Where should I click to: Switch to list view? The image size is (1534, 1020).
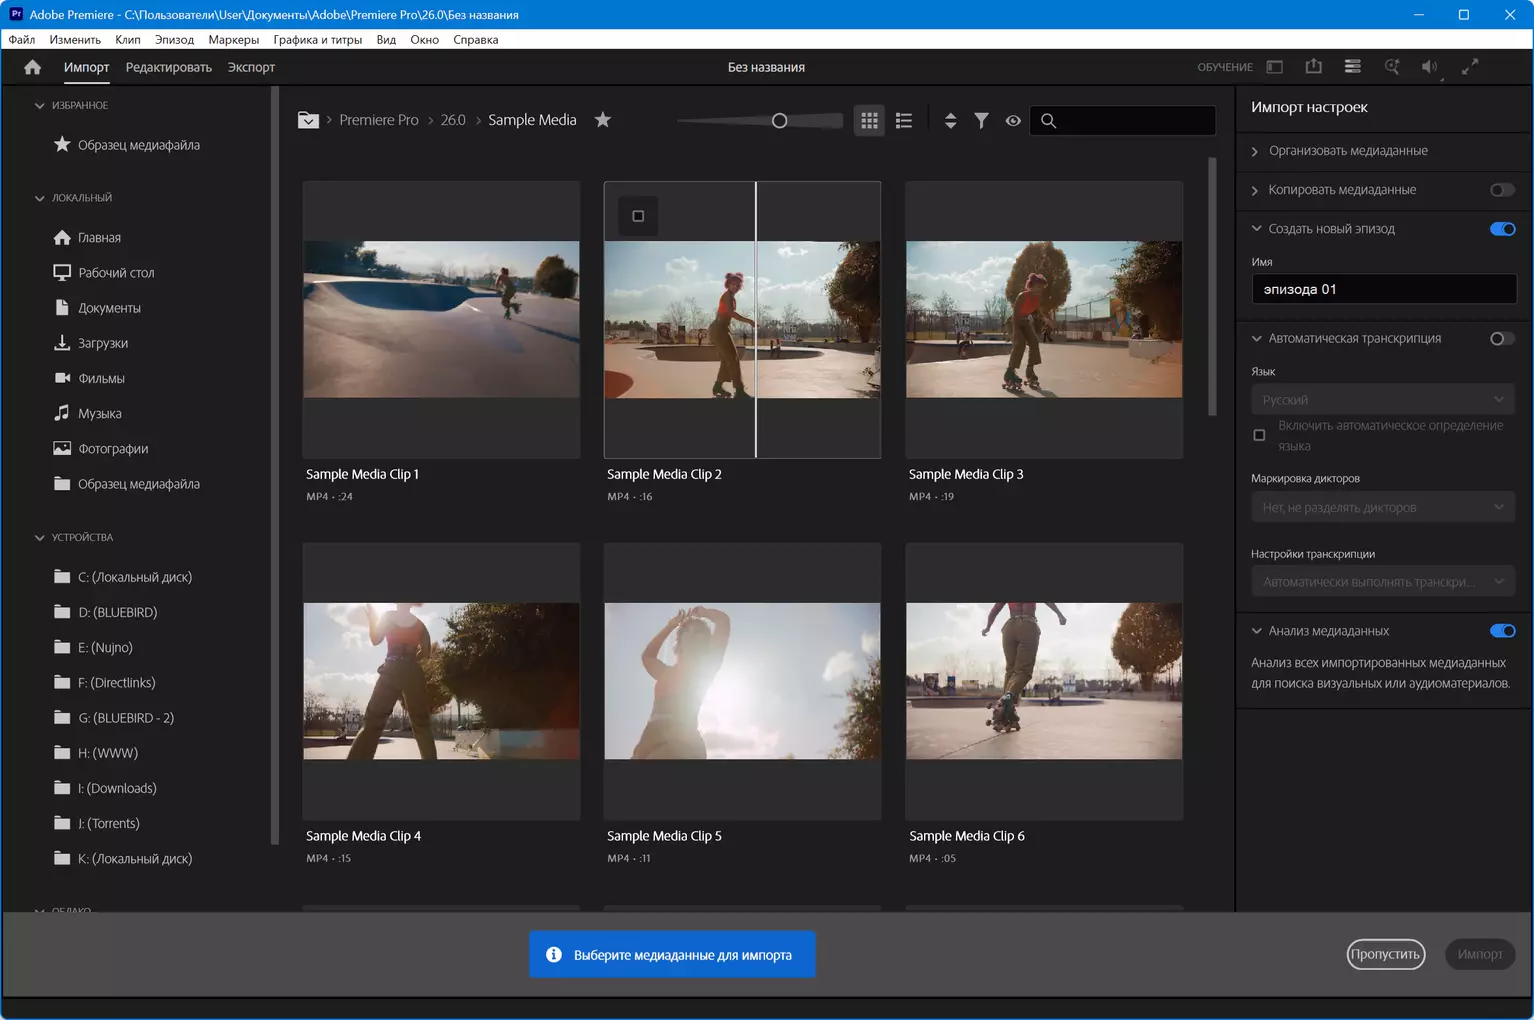pyautogui.click(x=904, y=120)
